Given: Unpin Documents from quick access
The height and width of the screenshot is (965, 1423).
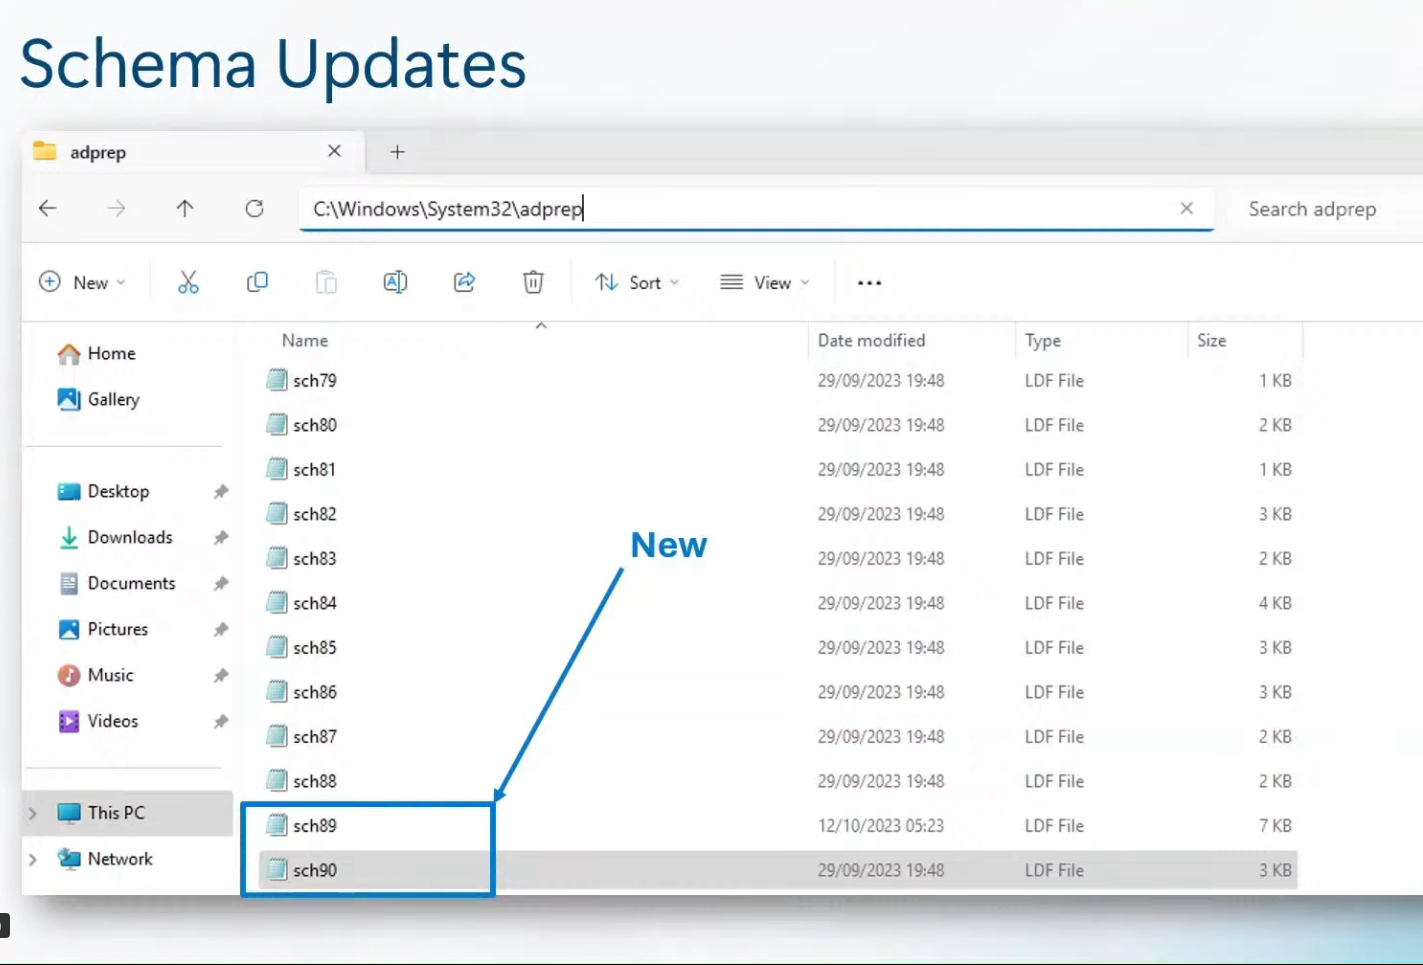Looking at the screenshot, I should pos(221,583).
